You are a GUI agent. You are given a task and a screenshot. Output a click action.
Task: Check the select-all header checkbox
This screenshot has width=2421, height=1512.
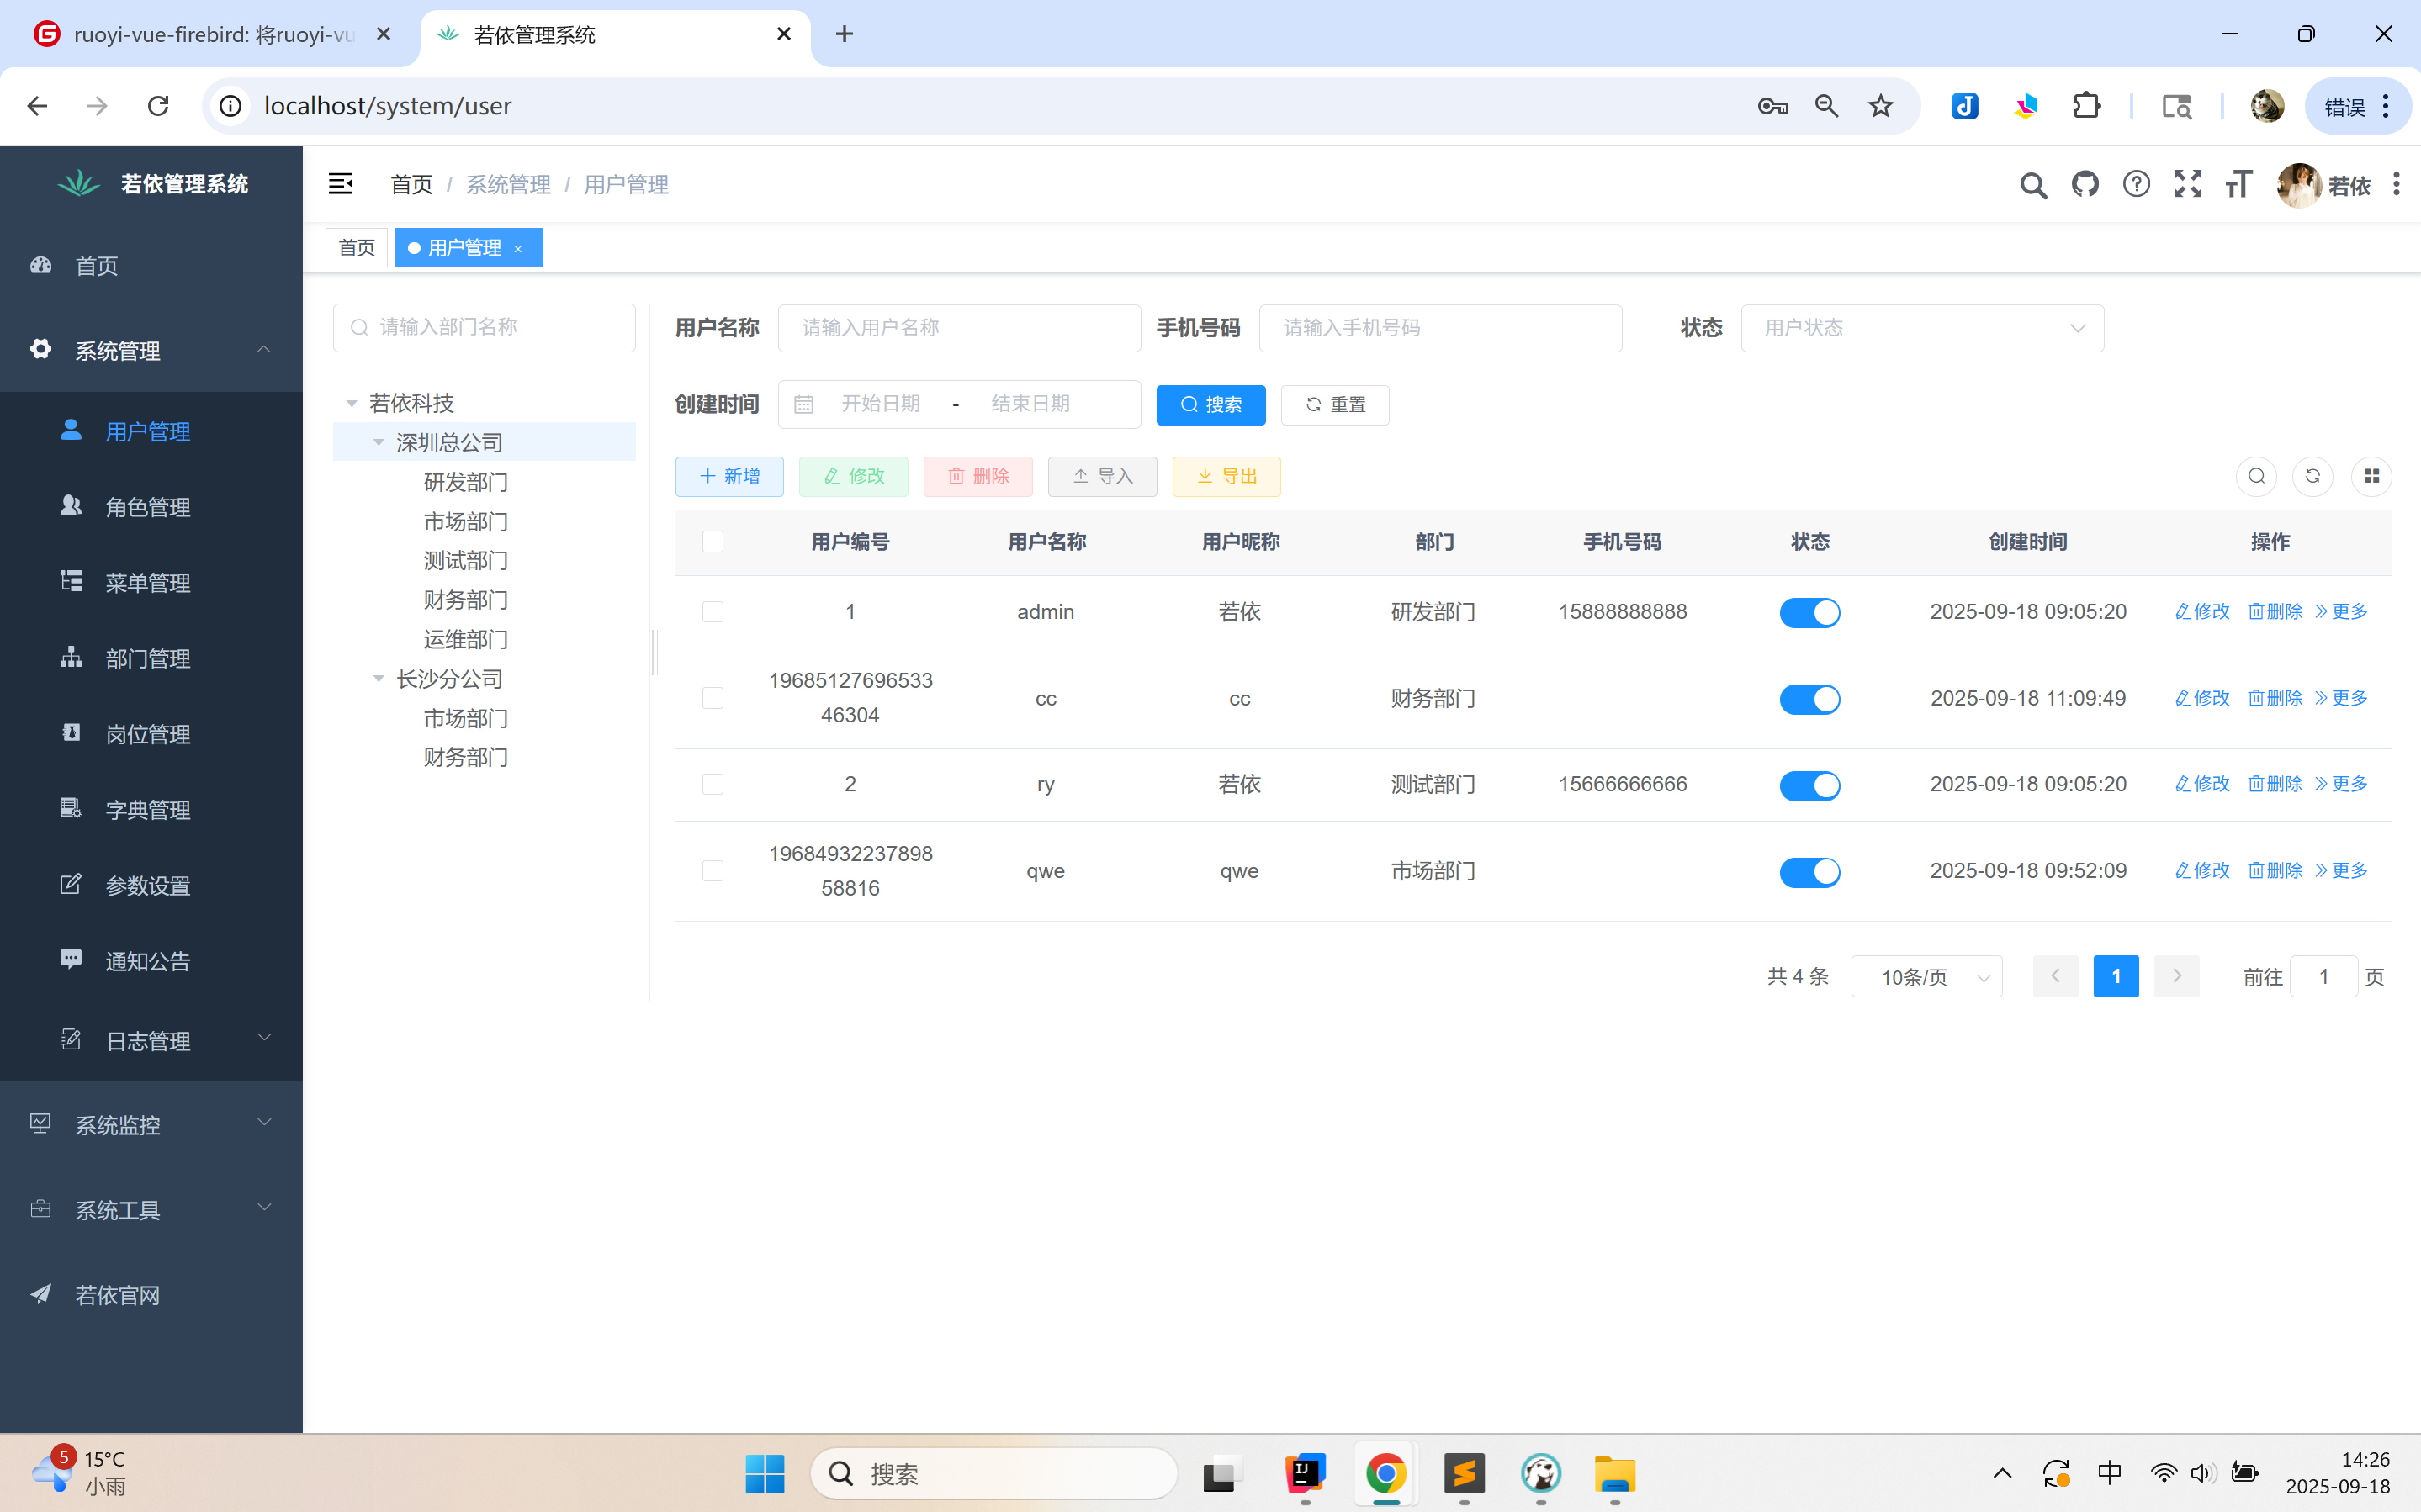(712, 542)
